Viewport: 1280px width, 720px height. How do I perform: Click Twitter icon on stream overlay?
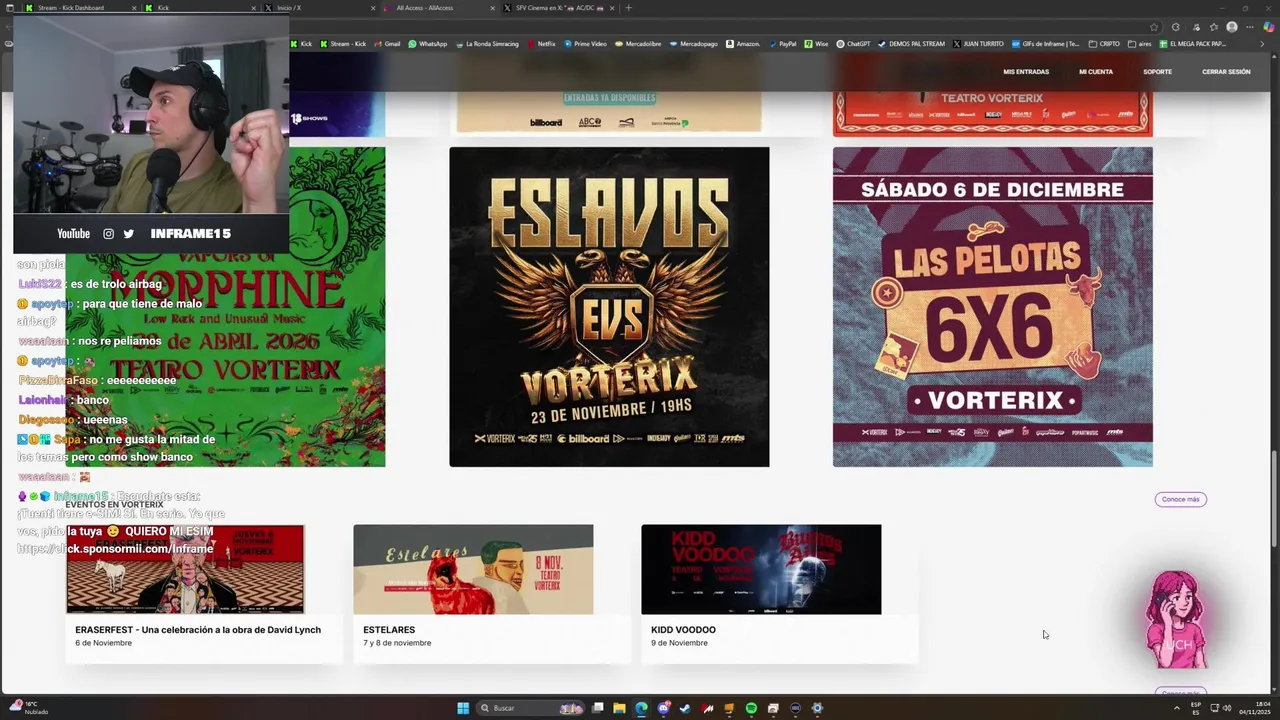click(x=129, y=233)
